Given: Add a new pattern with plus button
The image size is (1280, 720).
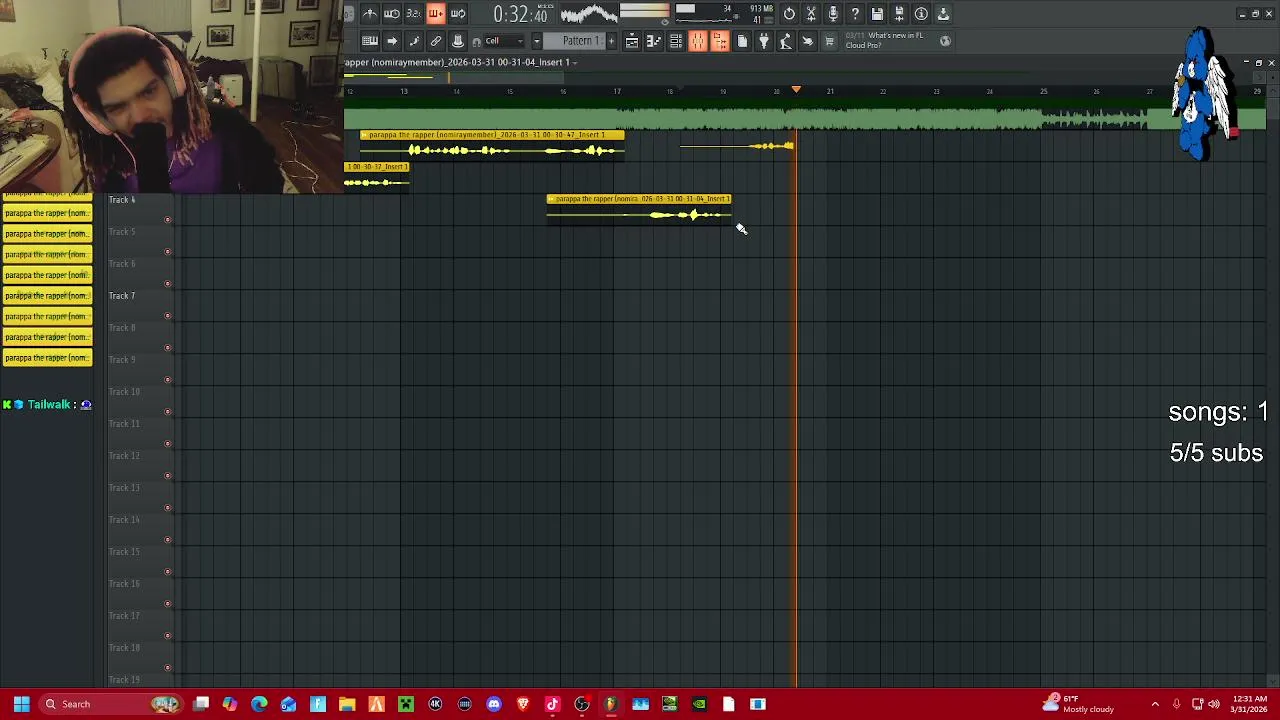Looking at the screenshot, I should point(611,41).
